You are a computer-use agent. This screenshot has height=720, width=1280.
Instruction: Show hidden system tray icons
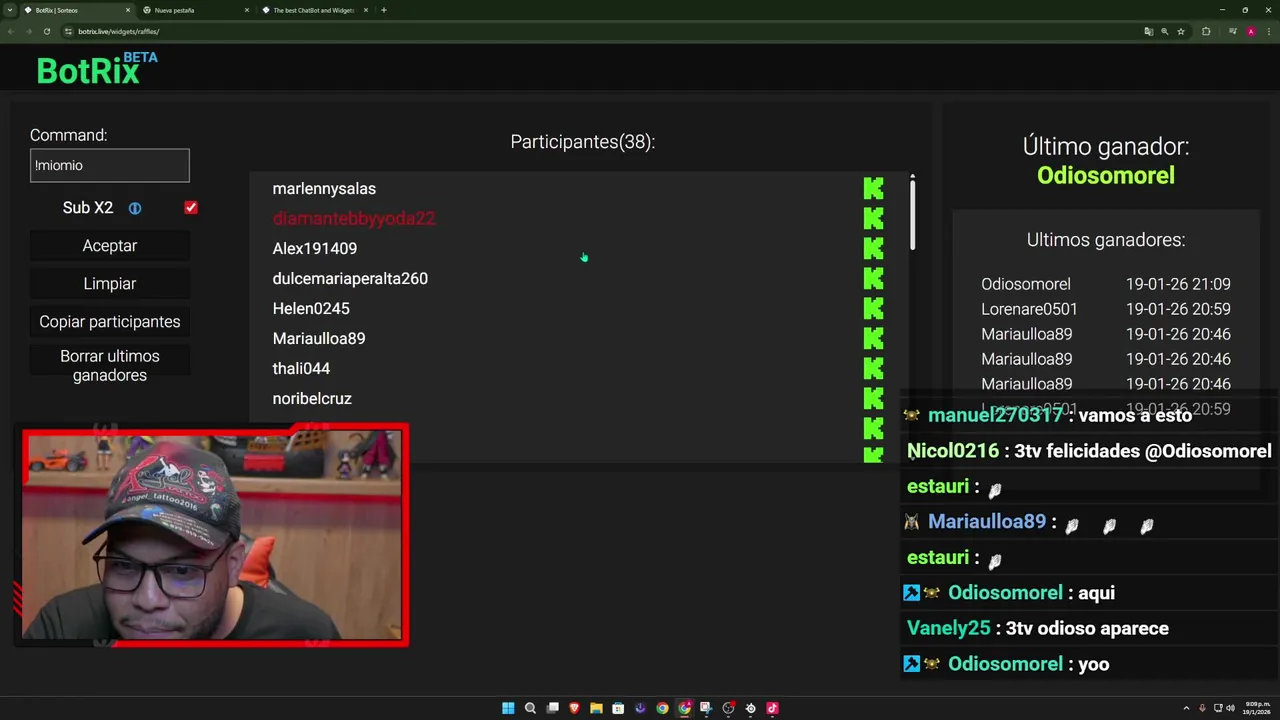1186,708
